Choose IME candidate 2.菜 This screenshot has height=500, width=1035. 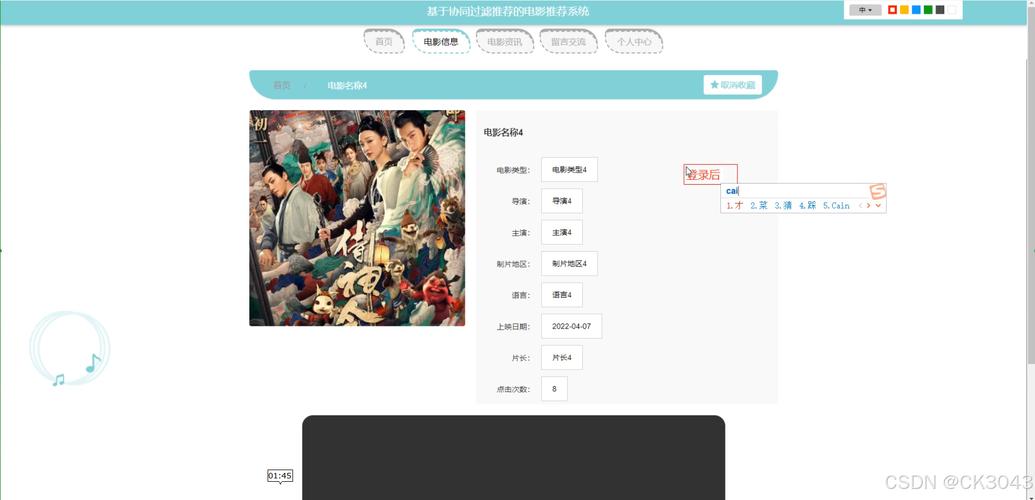pos(759,205)
